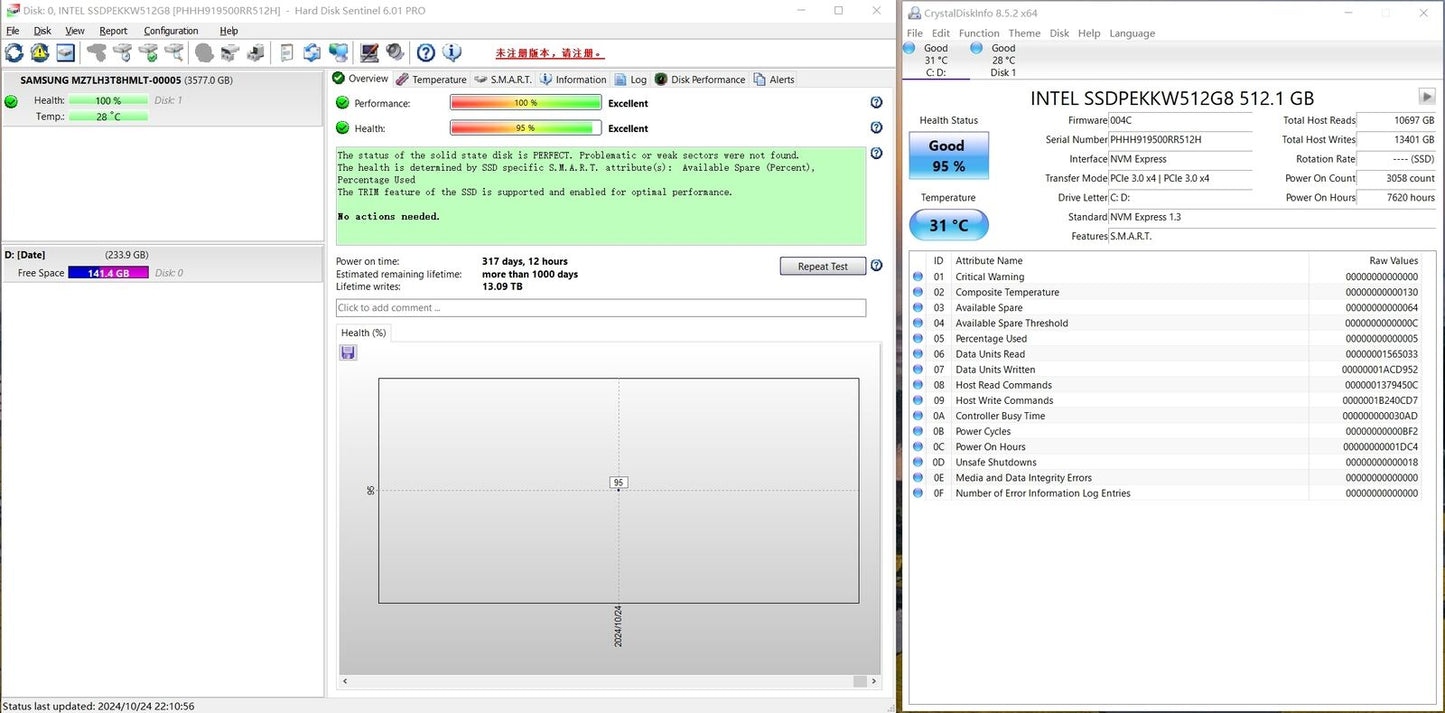Viewport: 1445px width, 713px height.
Task: Open the Theme menu in CrystalDiskInfo
Action: 1024,33
